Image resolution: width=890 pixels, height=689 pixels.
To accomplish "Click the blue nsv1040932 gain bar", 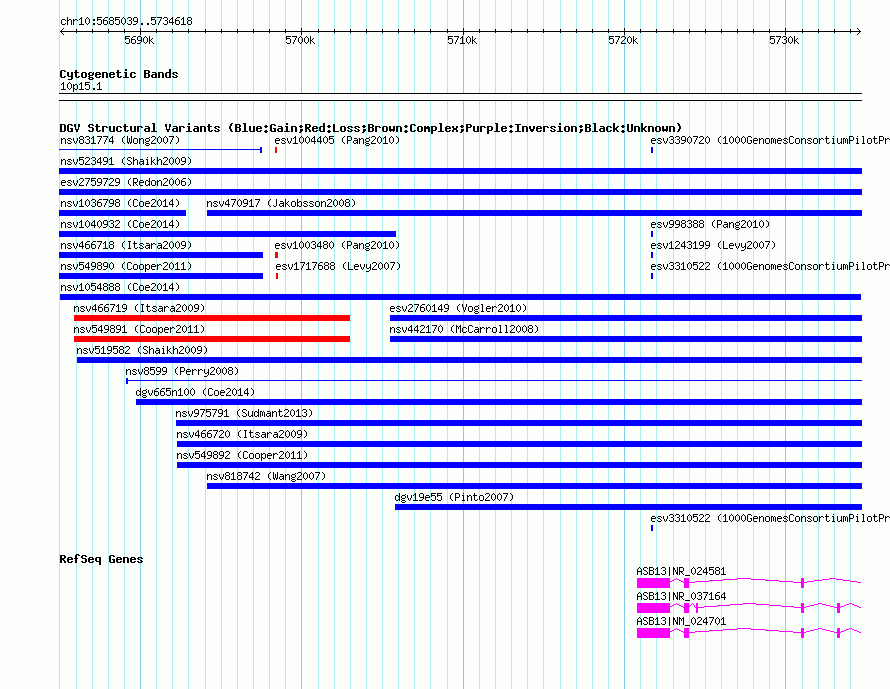I will tap(228, 234).
